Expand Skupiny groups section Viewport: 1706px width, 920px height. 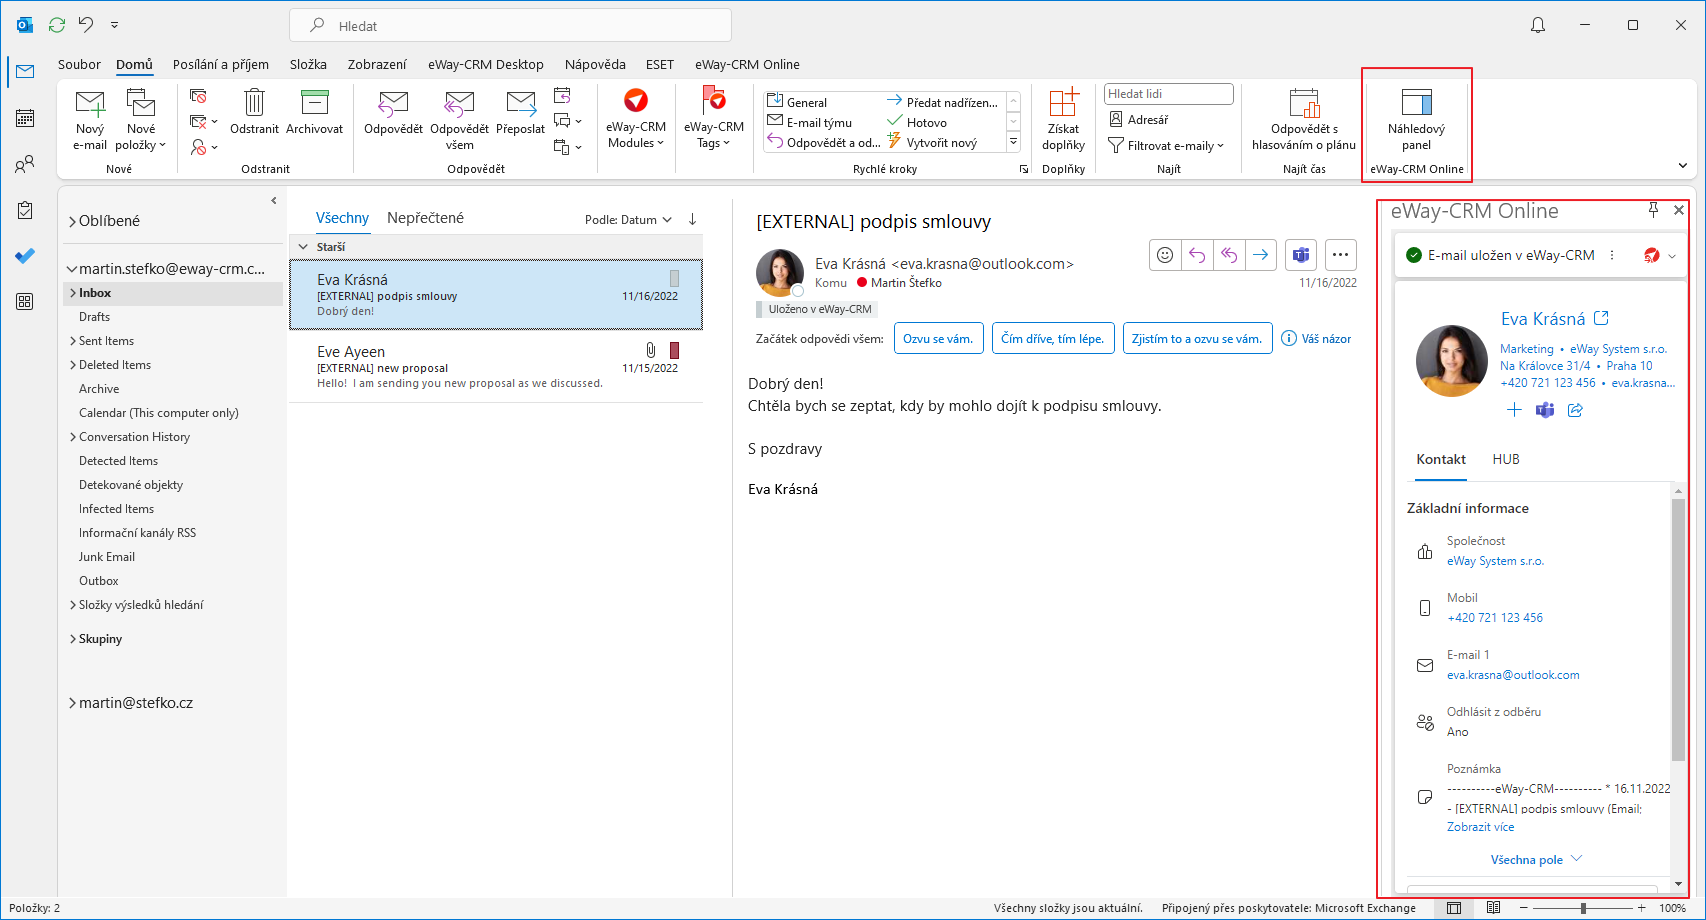73,639
